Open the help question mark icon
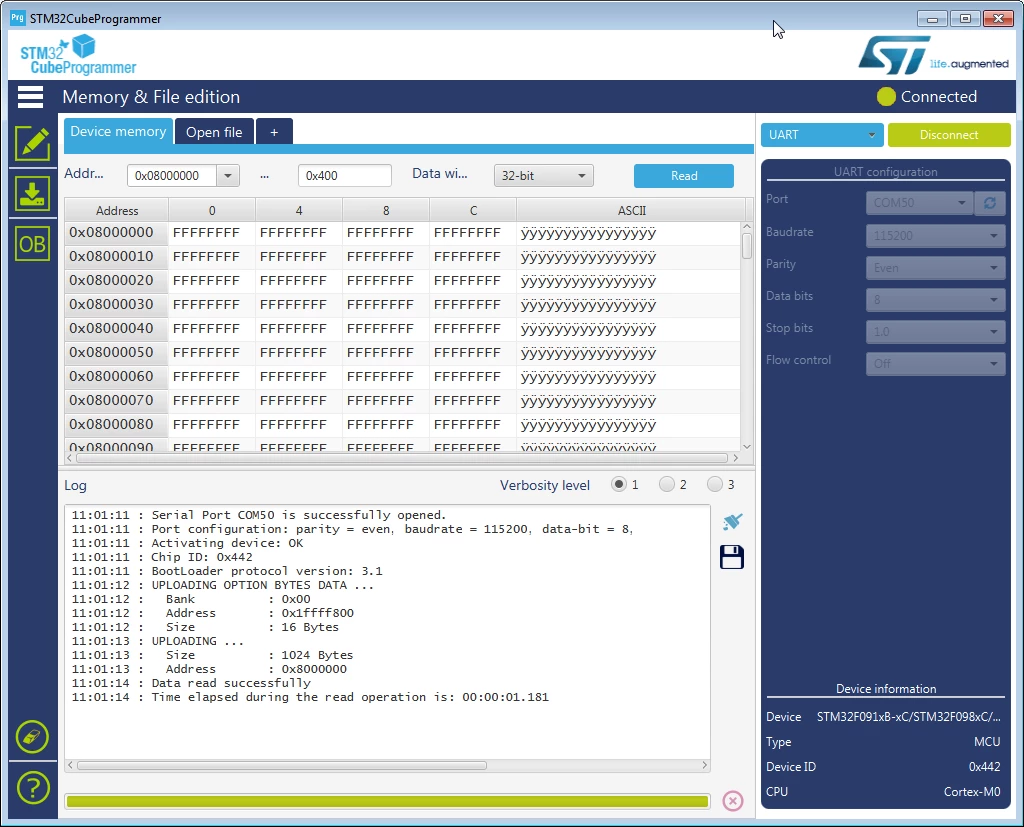 33,788
